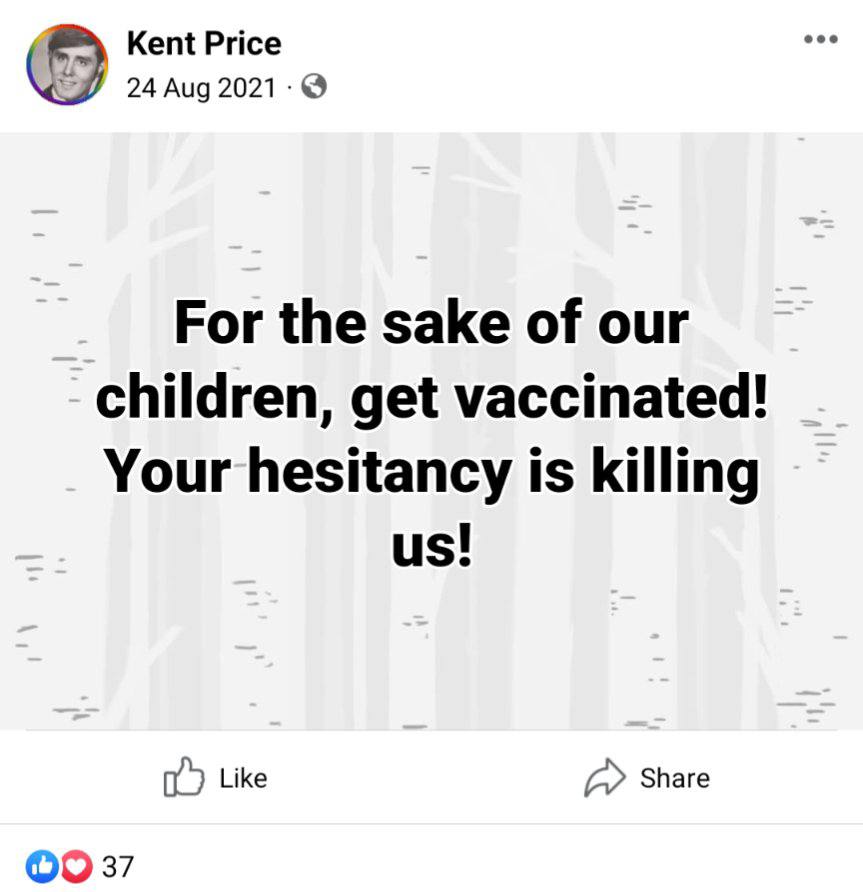Screen dimensions: 863x892
Task: Open Kent Price's profile picture
Action: [66, 65]
